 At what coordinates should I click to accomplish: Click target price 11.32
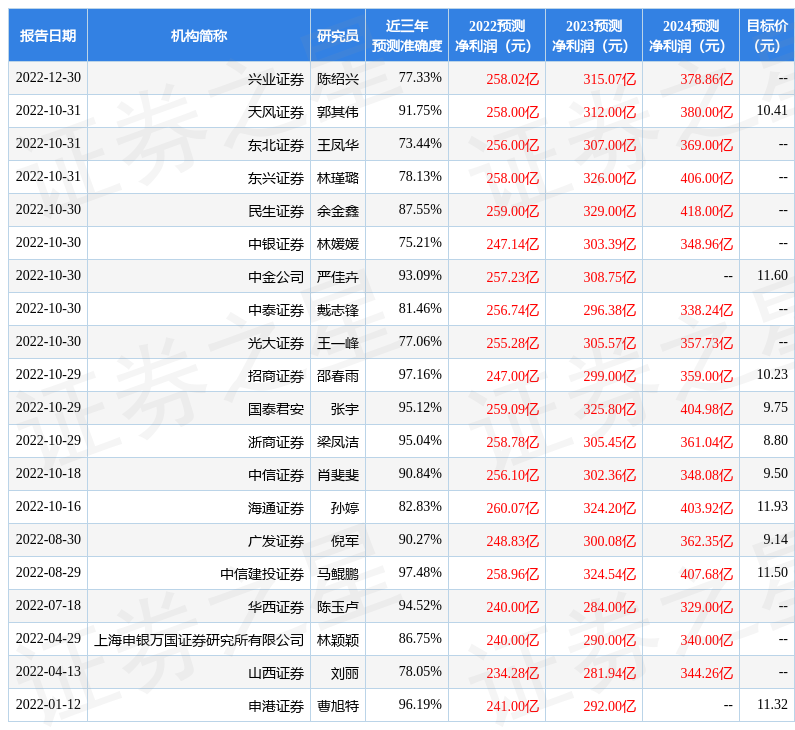[772, 704]
